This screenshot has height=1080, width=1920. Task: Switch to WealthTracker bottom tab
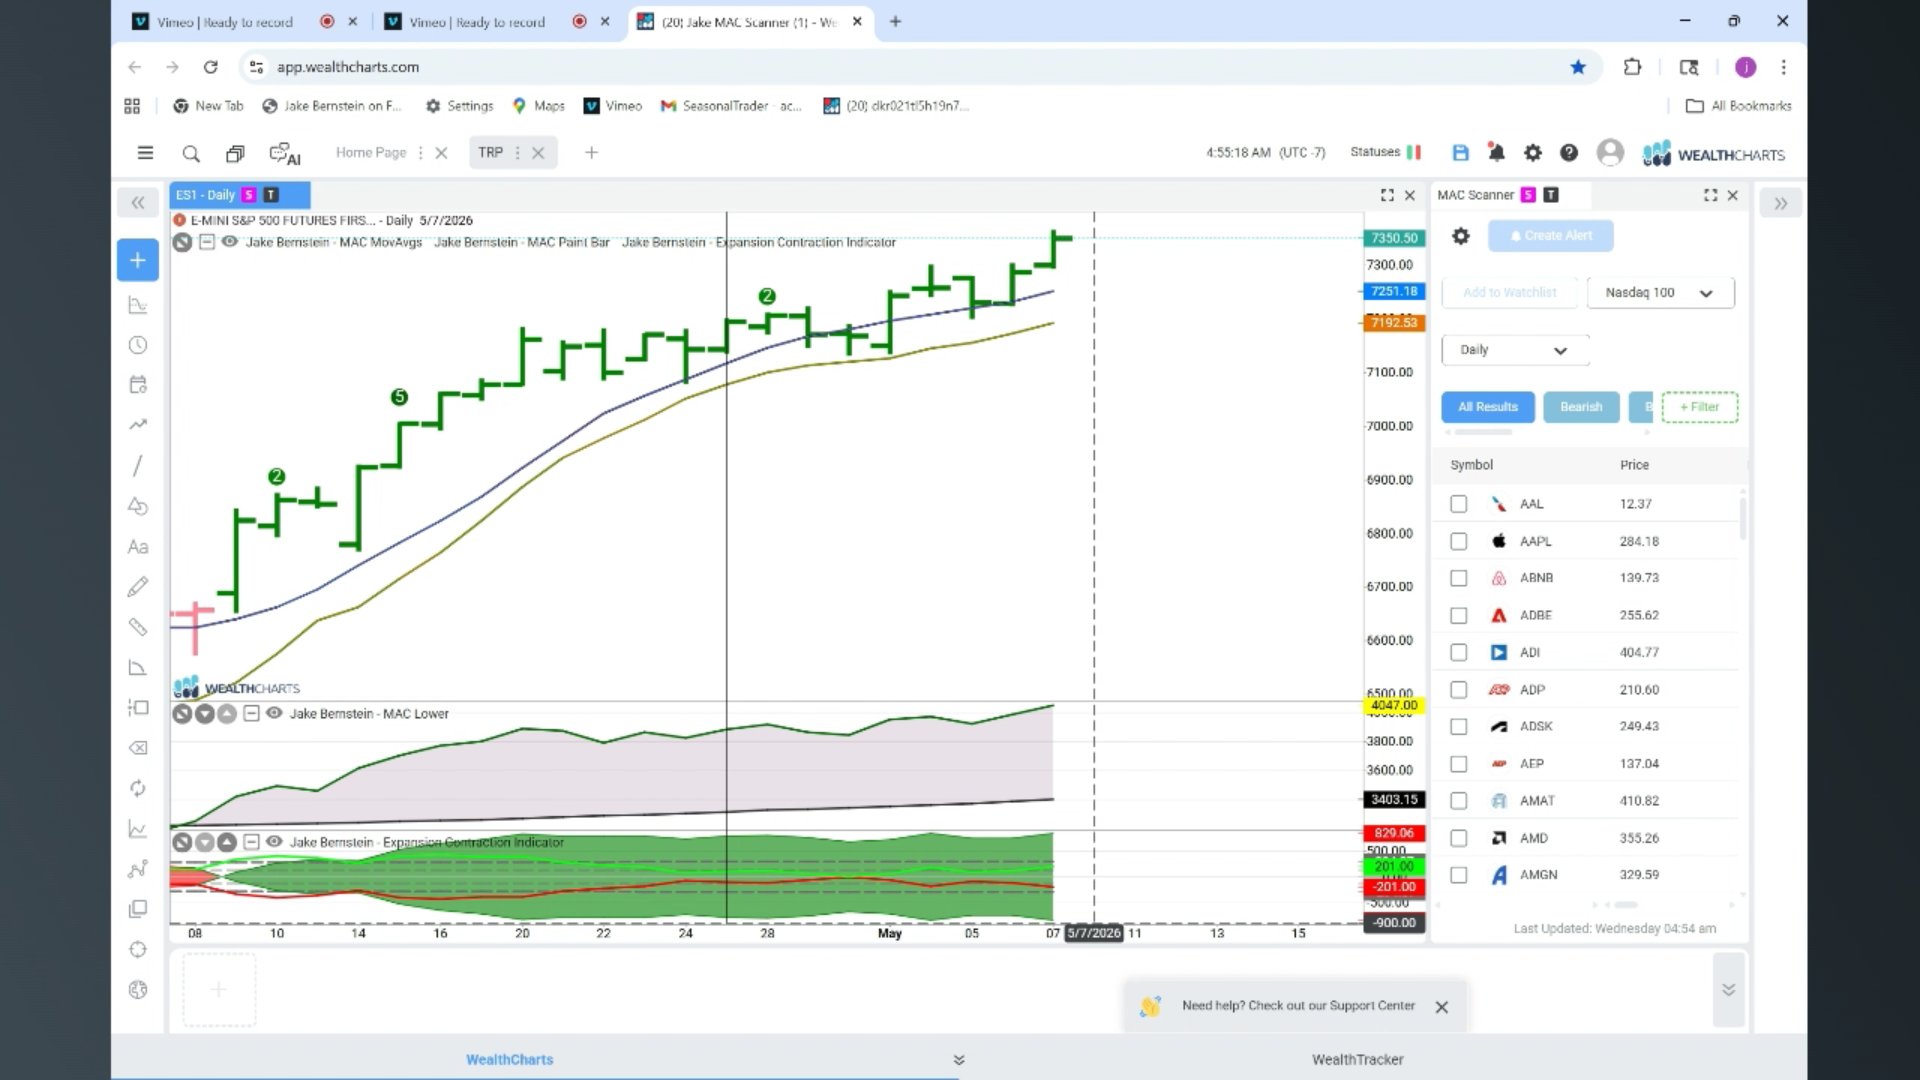click(1357, 1059)
